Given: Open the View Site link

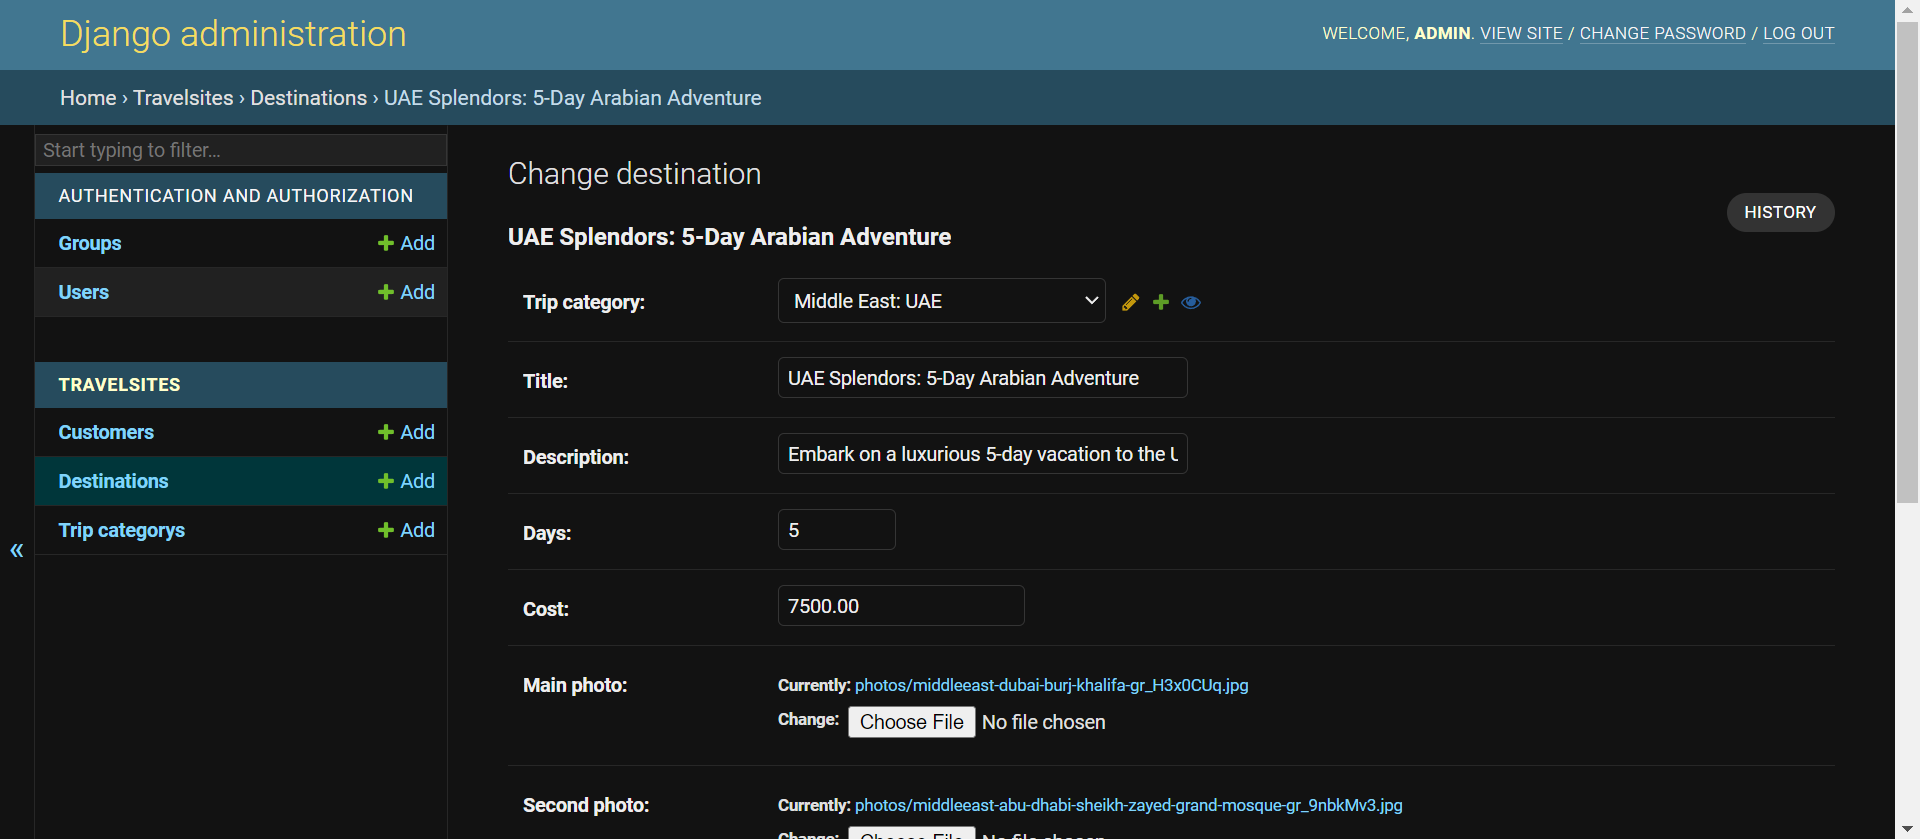Looking at the screenshot, I should 1521,33.
